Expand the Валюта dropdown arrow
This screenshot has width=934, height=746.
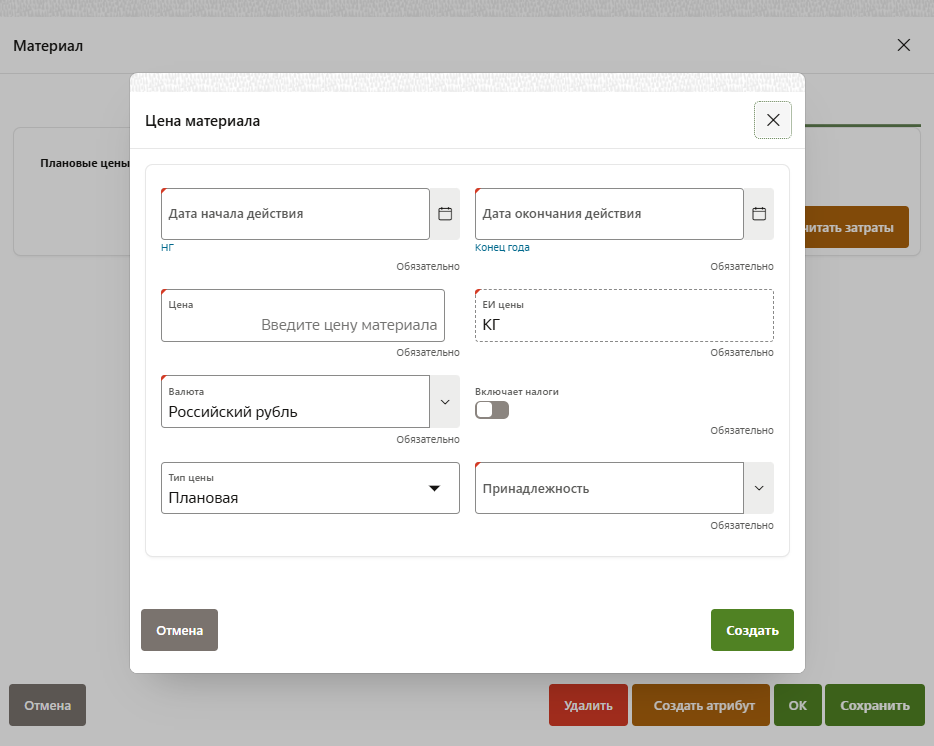coord(445,401)
